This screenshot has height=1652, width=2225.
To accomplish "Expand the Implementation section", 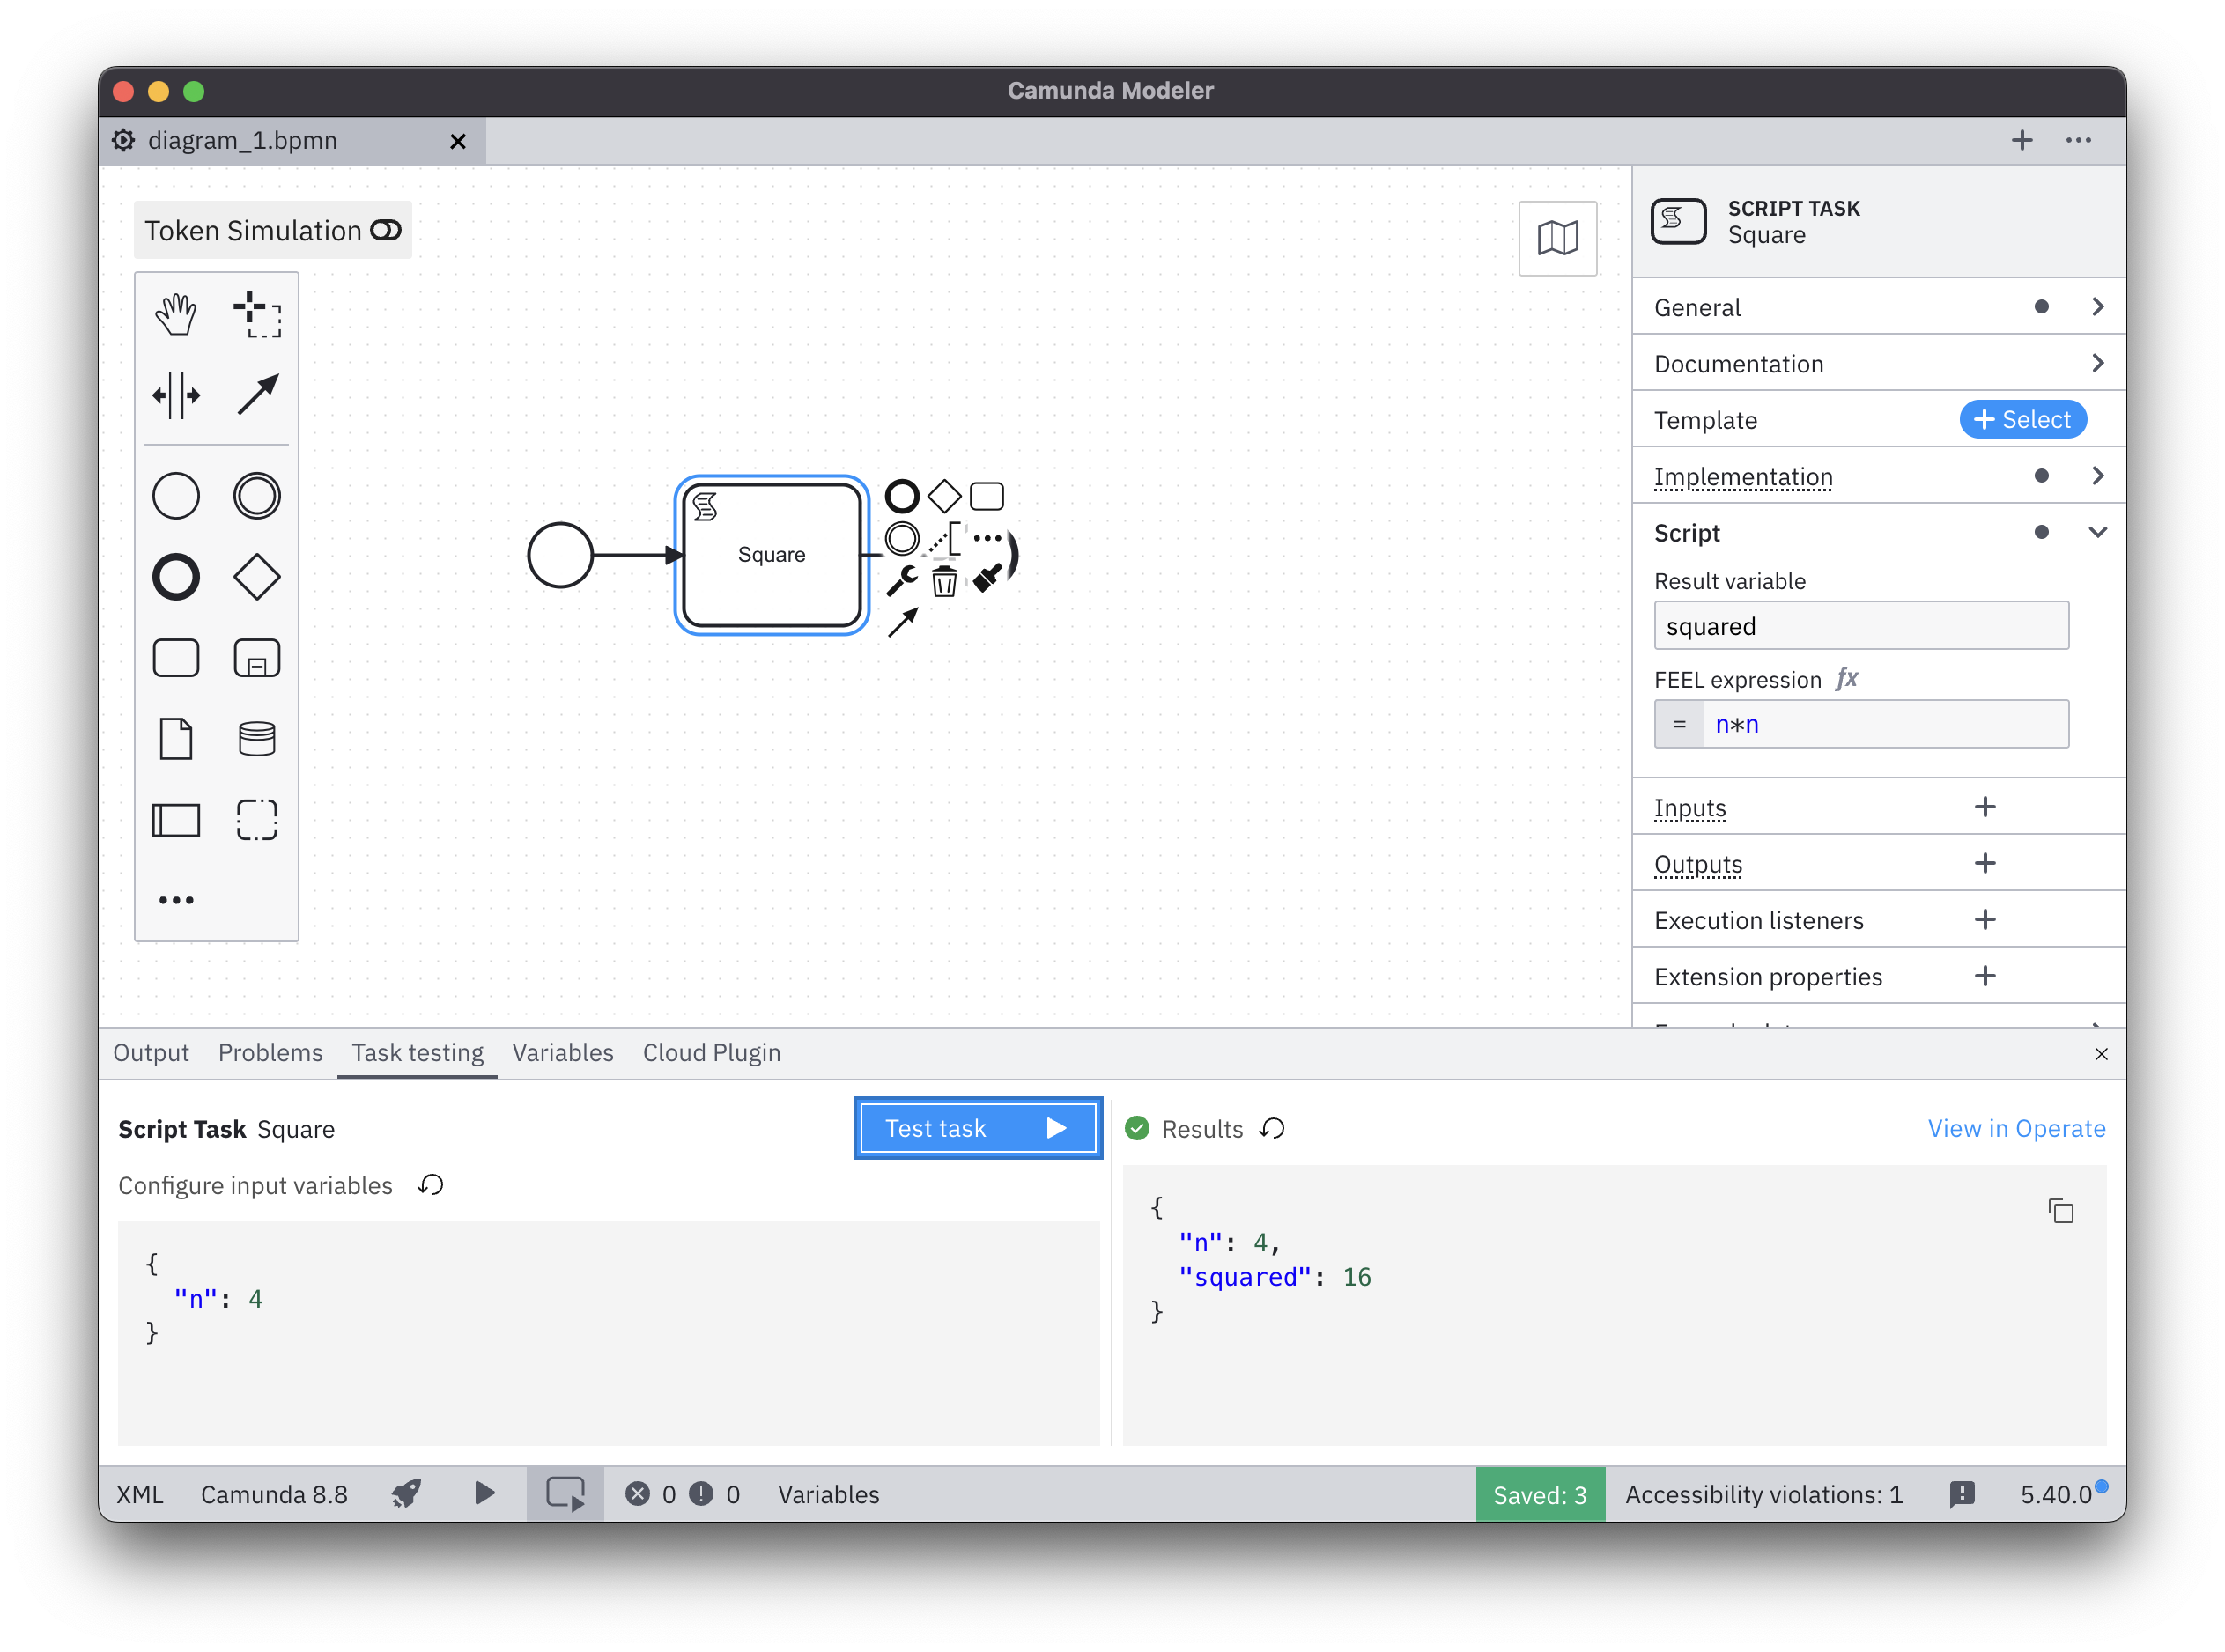I will coord(2097,476).
